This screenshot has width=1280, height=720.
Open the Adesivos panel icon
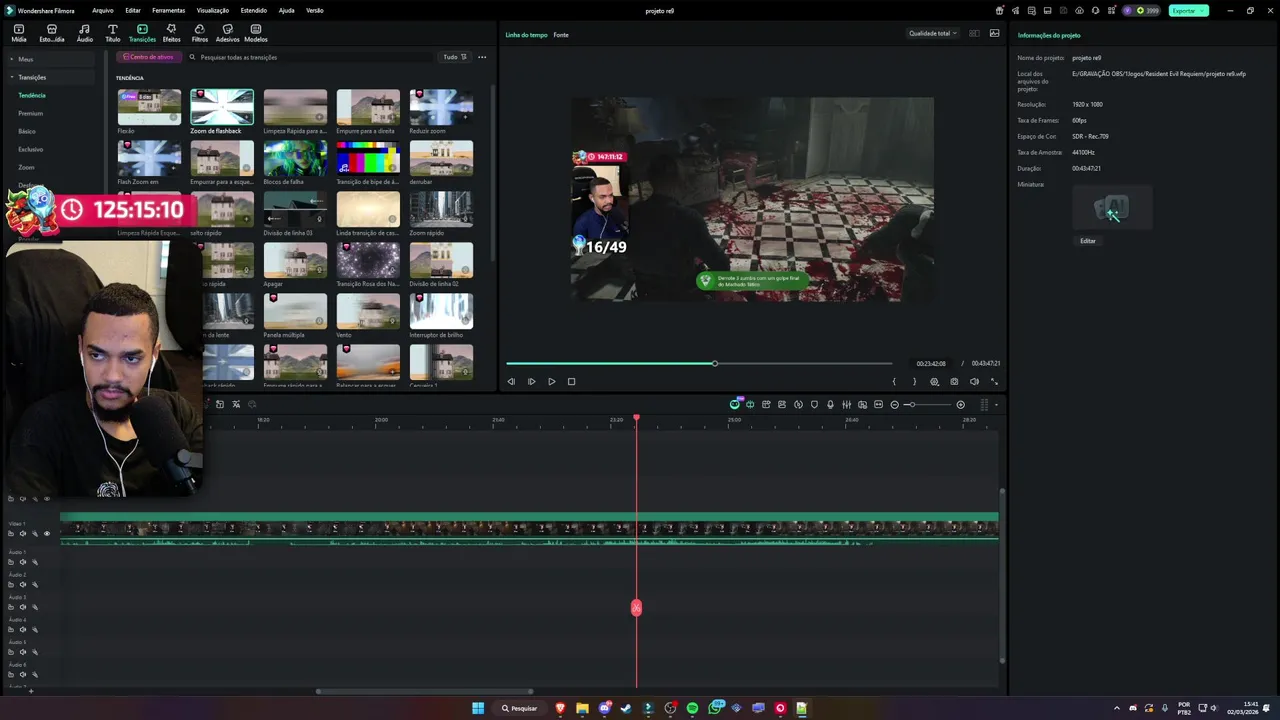[227, 33]
